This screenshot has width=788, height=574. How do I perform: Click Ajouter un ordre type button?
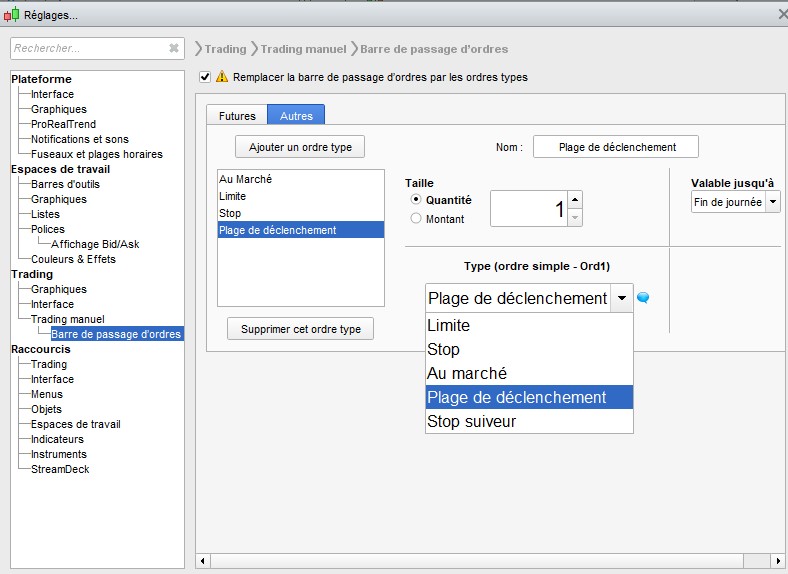pyautogui.click(x=300, y=147)
